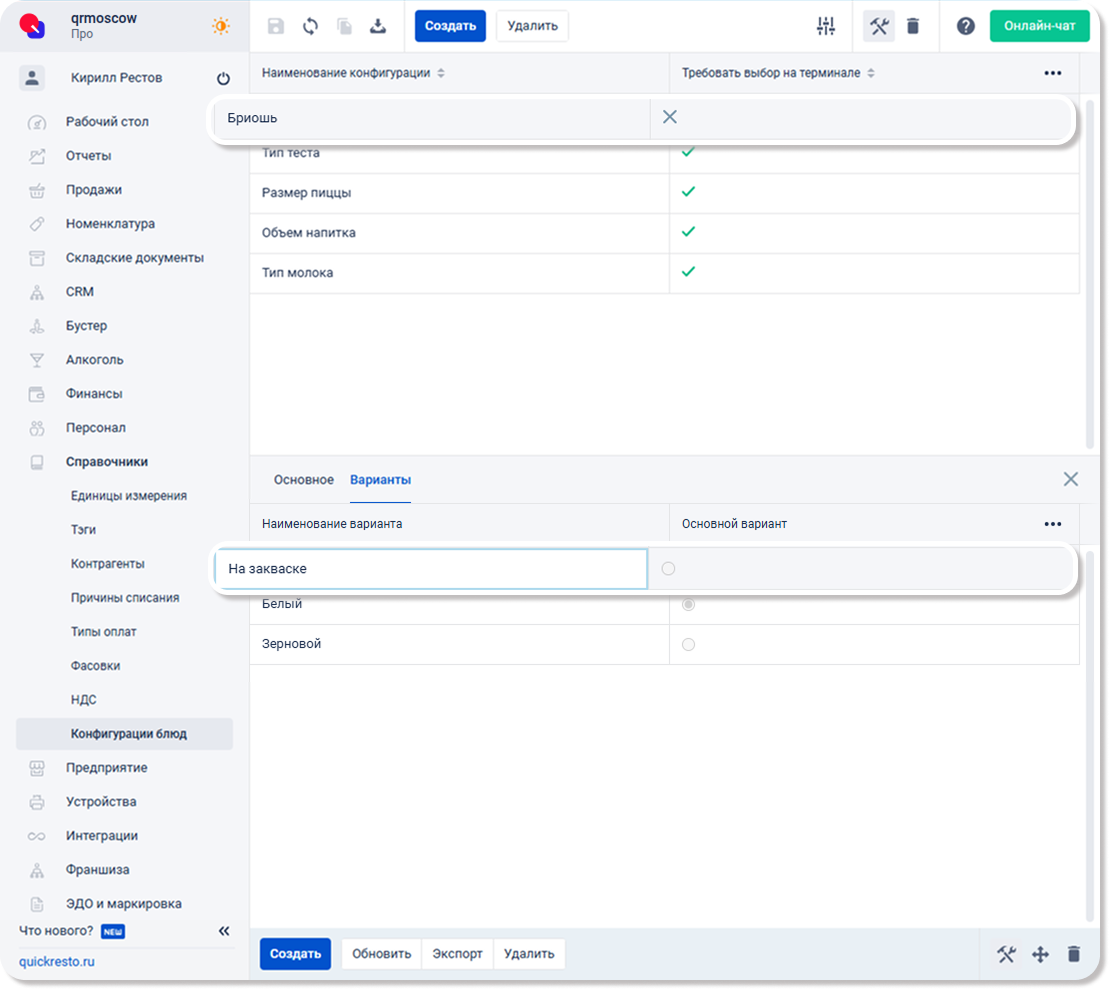This screenshot has height=989, width=1109.
Task: Switch to the Варианты tab
Action: pyautogui.click(x=381, y=480)
